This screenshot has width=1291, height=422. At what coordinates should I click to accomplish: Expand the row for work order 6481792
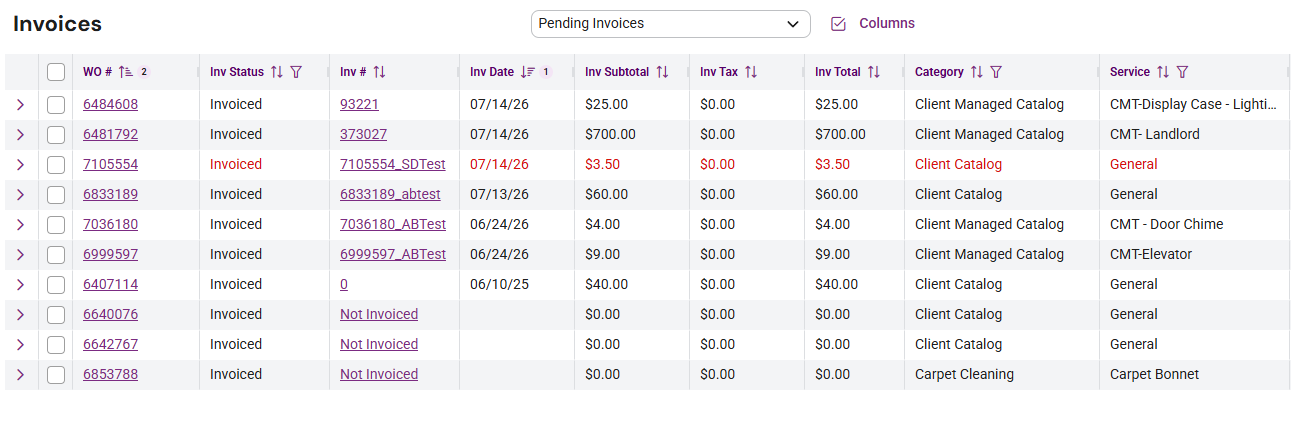(20, 134)
